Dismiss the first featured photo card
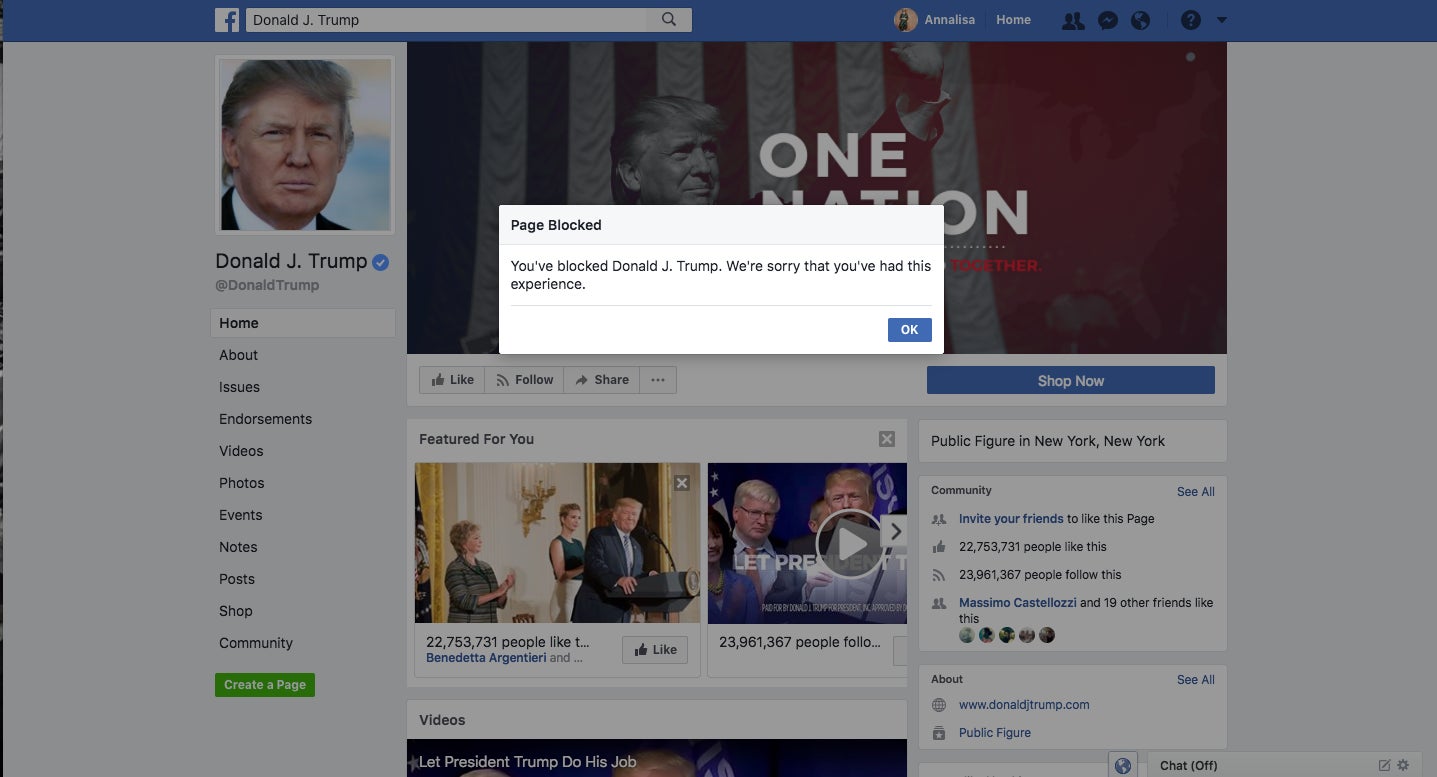Viewport: 1437px width, 777px height. [x=682, y=483]
